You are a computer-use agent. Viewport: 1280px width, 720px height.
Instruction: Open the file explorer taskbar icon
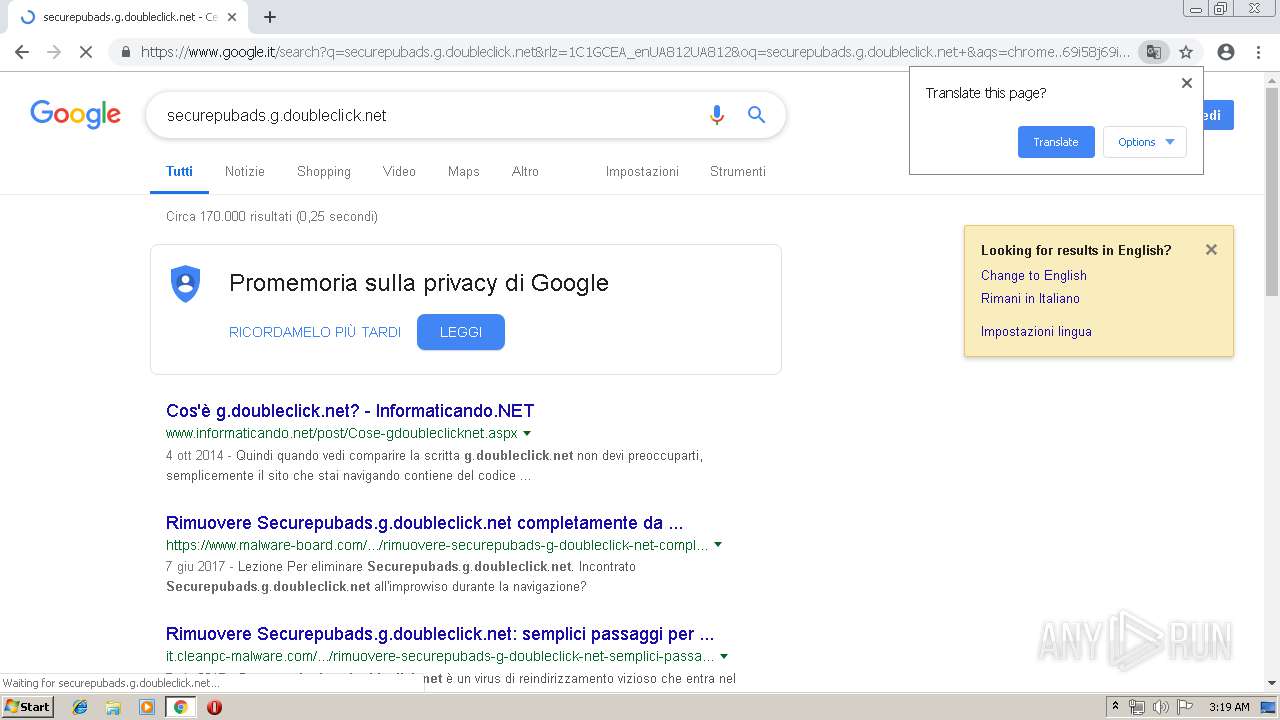(x=113, y=707)
